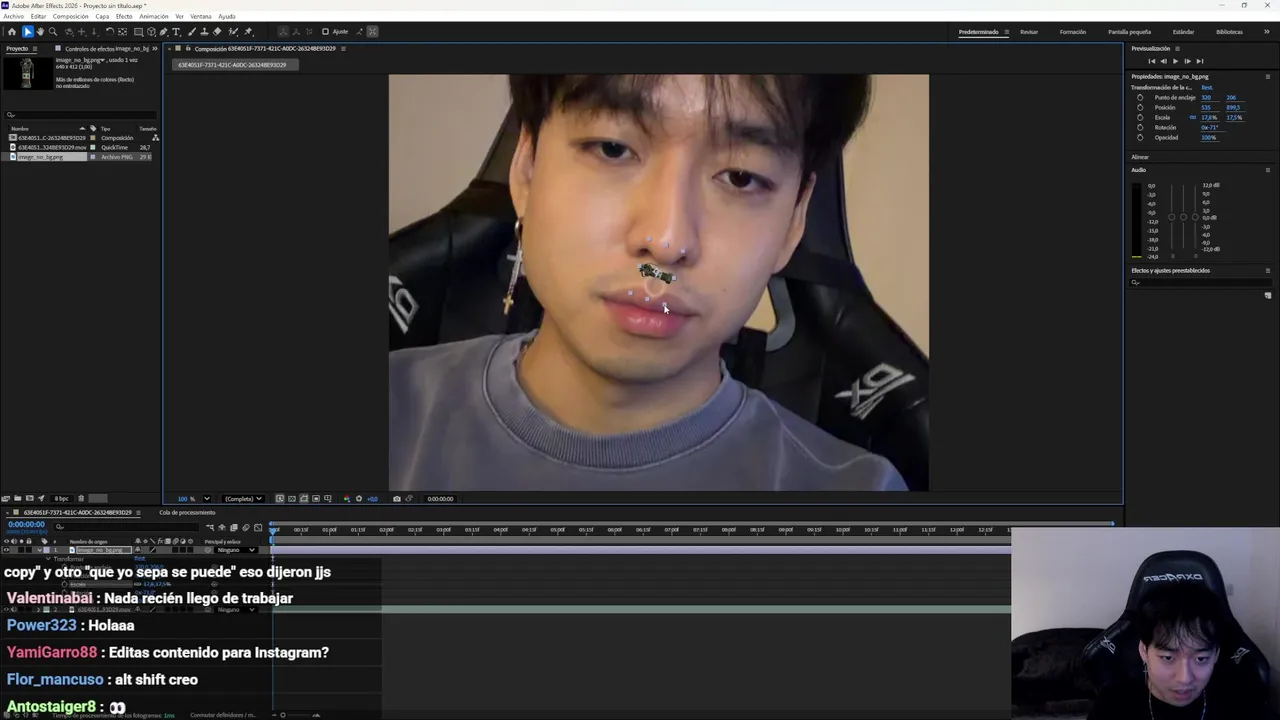Open the Archivo menu
1280x720 pixels.
(x=13, y=16)
